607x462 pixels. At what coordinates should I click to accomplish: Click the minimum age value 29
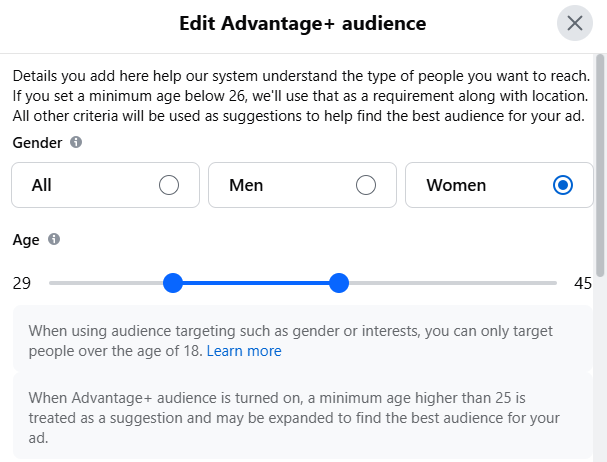22,283
